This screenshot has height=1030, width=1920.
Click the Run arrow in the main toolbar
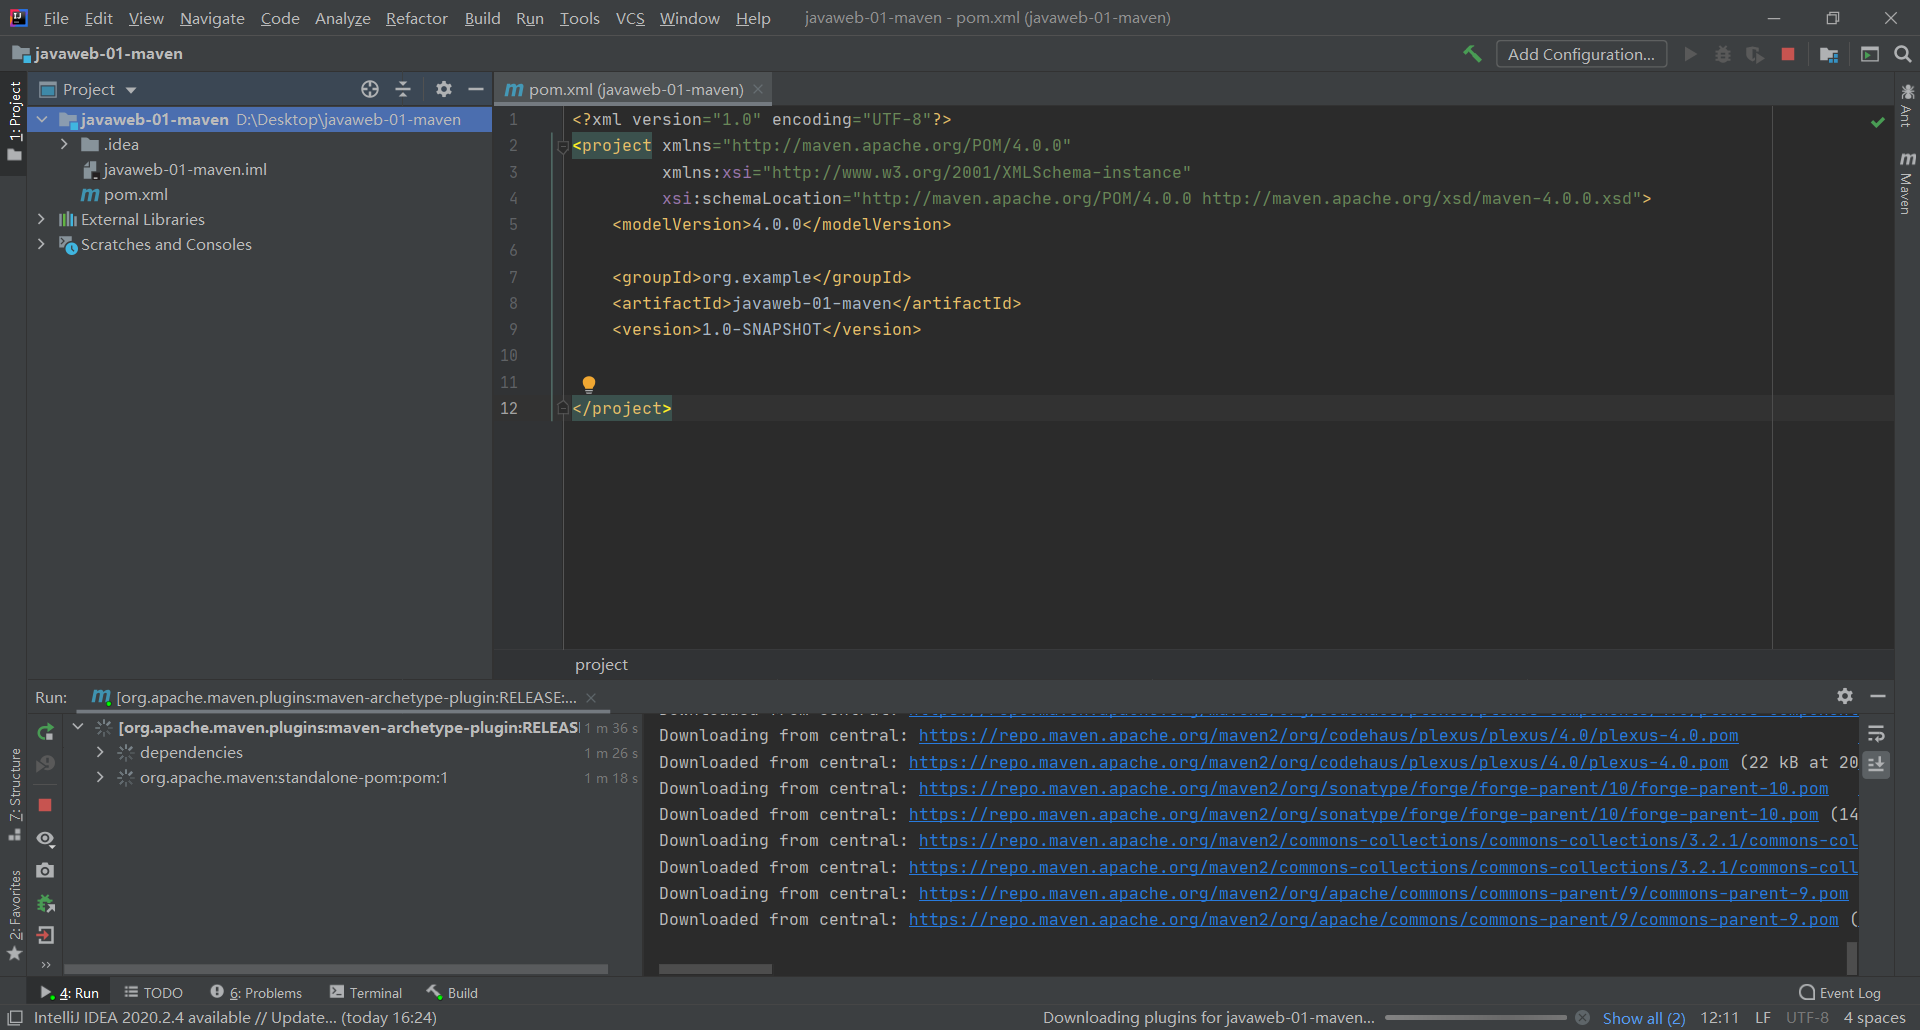click(1690, 54)
